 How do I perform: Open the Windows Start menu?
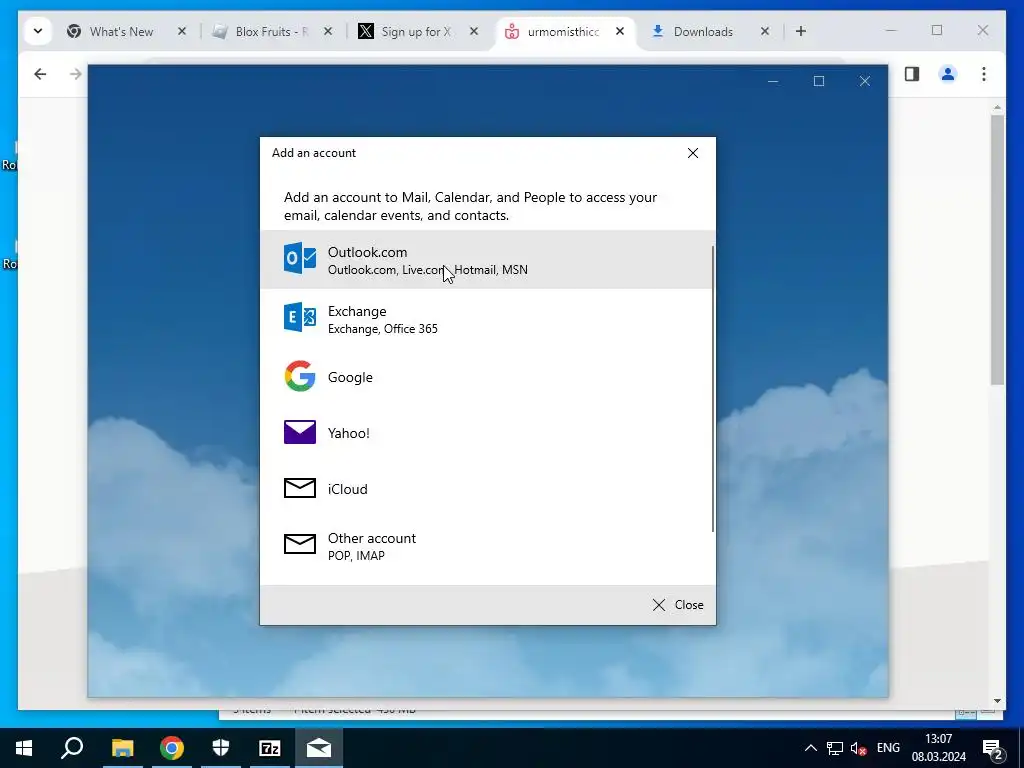click(24, 748)
